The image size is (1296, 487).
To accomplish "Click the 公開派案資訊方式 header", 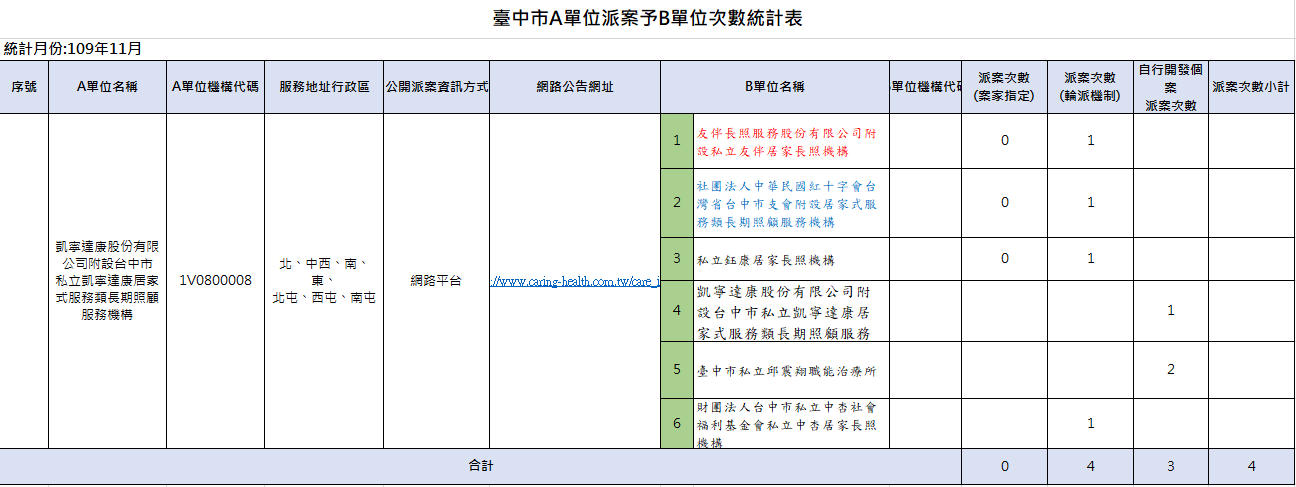I will tap(437, 87).
